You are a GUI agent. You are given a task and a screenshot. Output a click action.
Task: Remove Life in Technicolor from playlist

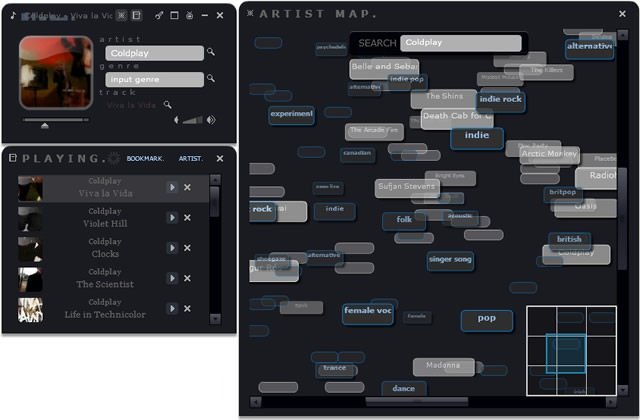click(x=187, y=308)
